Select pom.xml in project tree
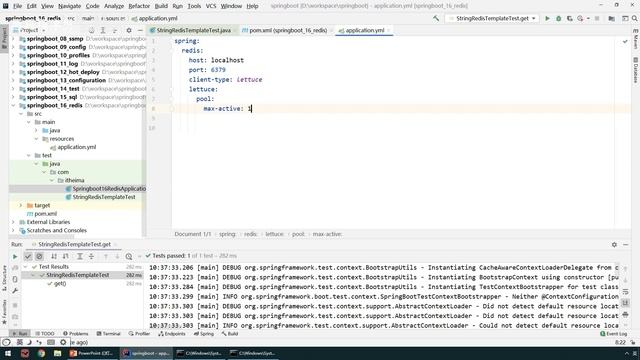640x360 pixels. (46, 214)
